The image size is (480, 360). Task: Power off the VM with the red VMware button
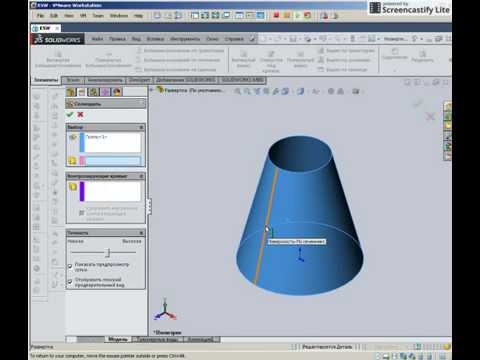coord(276,15)
